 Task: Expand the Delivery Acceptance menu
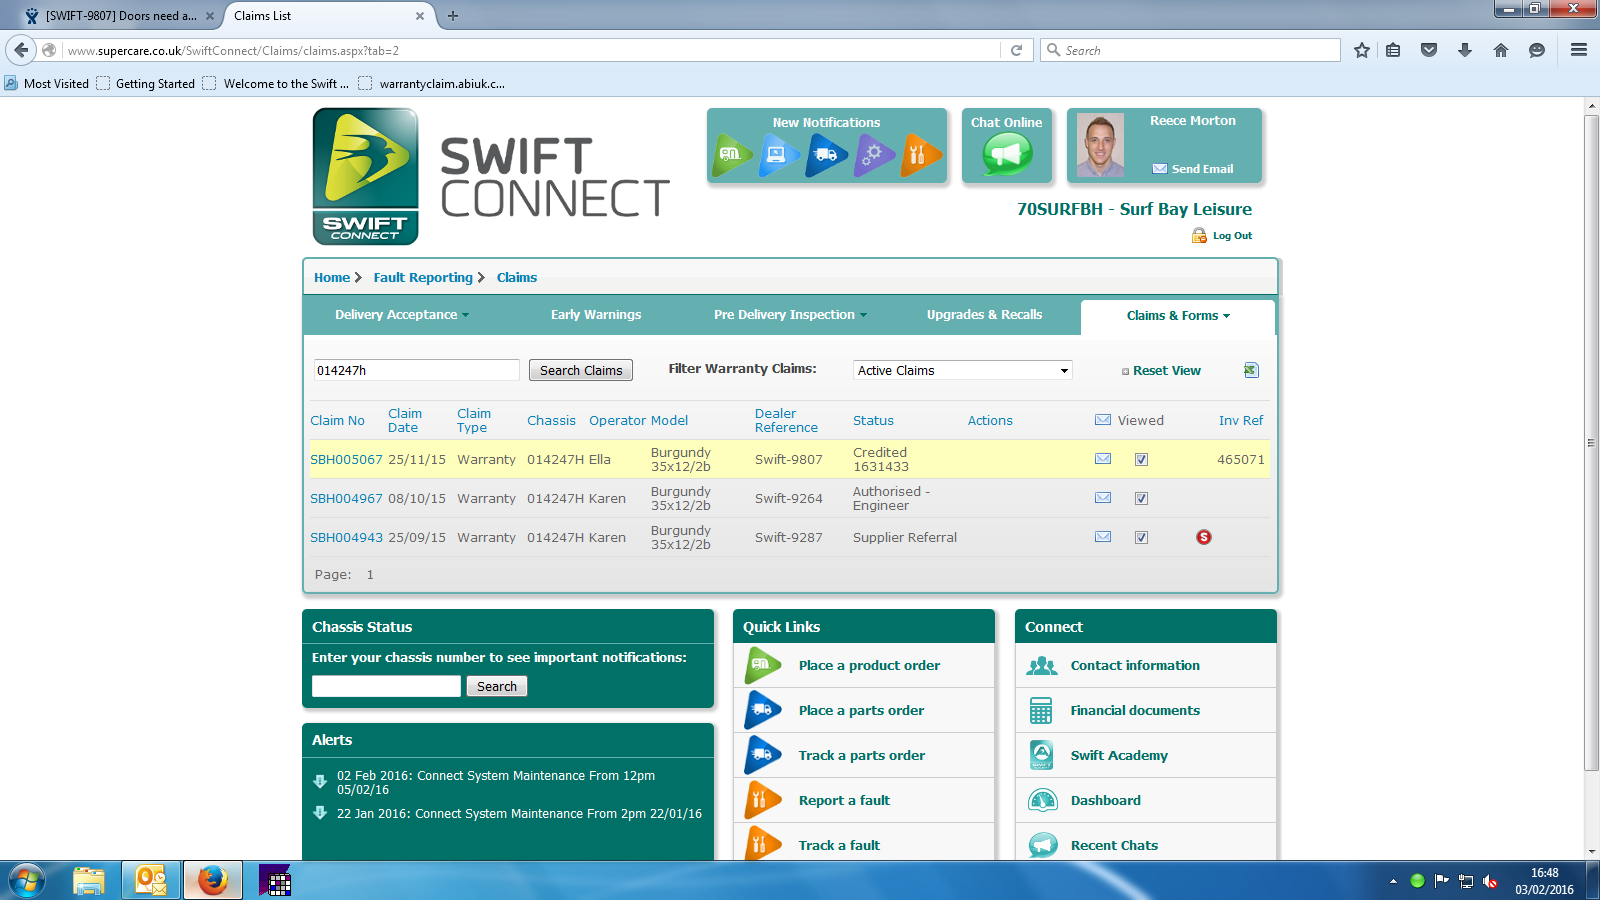click(401, 315)
